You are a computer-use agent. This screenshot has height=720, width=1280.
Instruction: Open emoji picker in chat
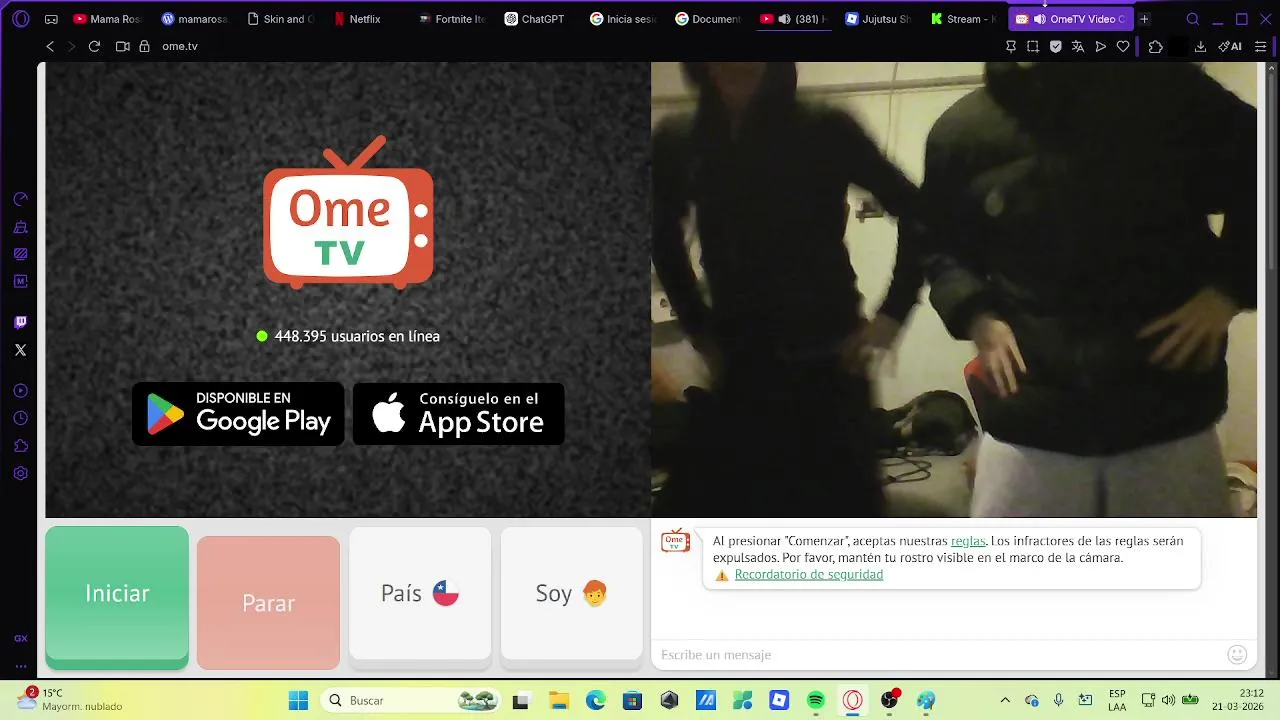pos(1237,655)
